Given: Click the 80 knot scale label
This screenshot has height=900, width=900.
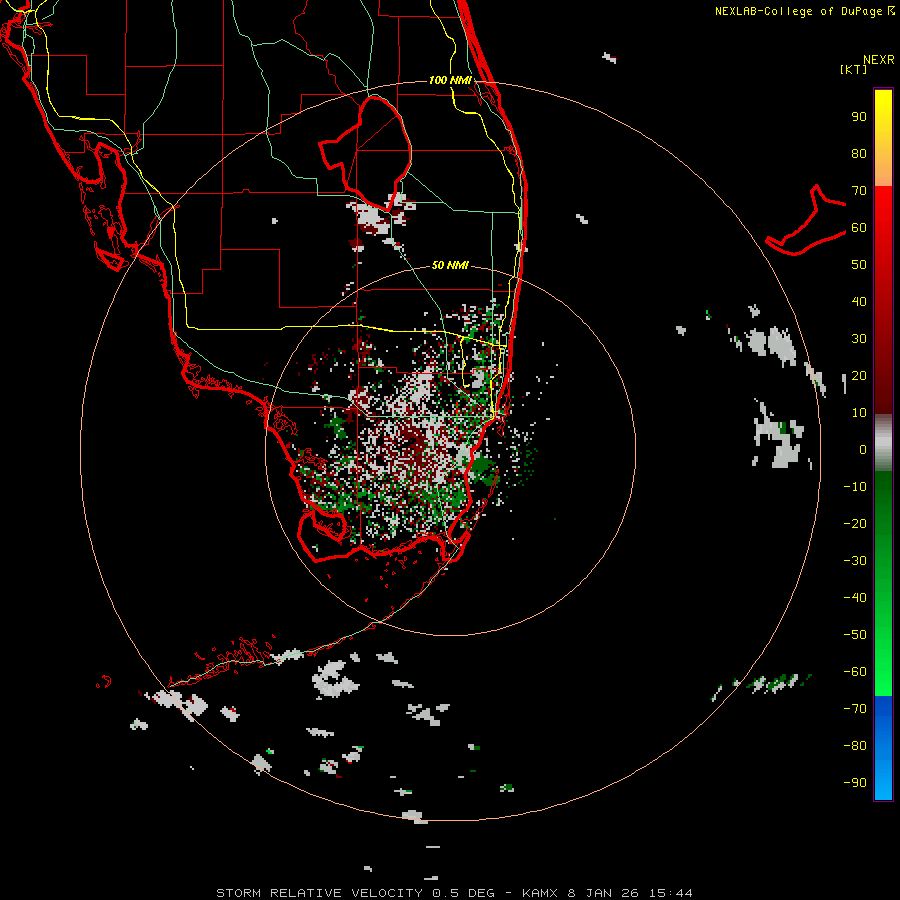Looking at the screenshot, I should (x=859, y=154).
